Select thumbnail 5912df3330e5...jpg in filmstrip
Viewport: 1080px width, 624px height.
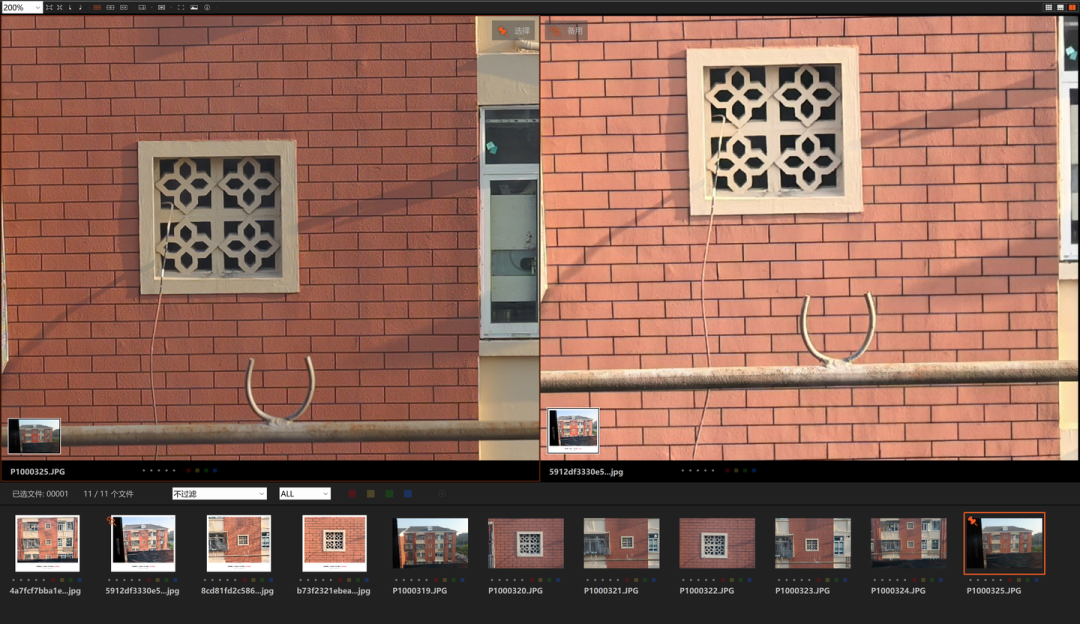pyautogui.click(x=143, y=543)
